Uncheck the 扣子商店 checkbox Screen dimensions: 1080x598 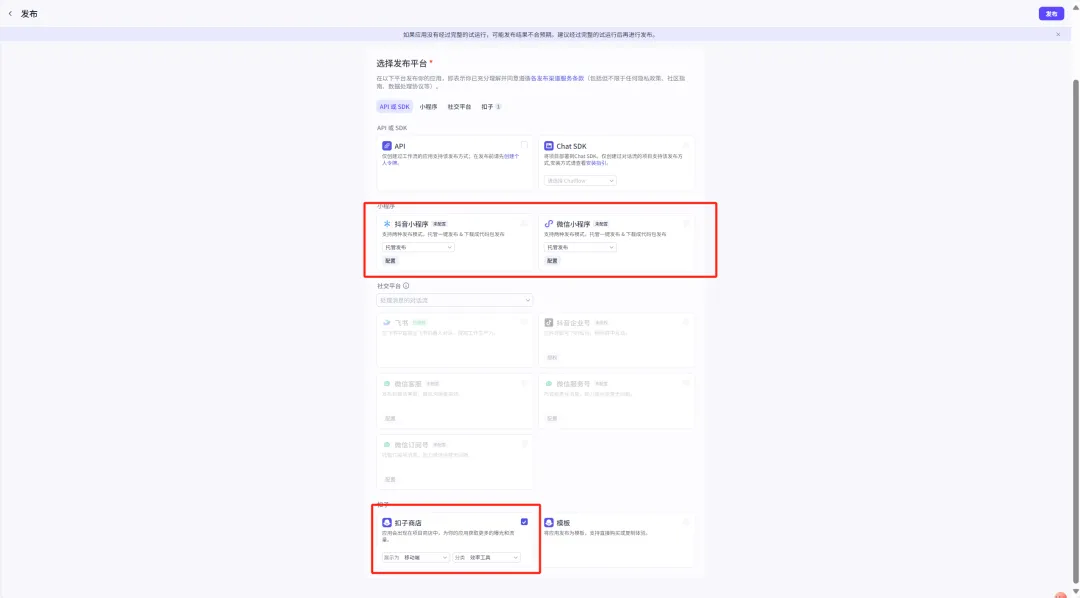click(x=524, y=522)
